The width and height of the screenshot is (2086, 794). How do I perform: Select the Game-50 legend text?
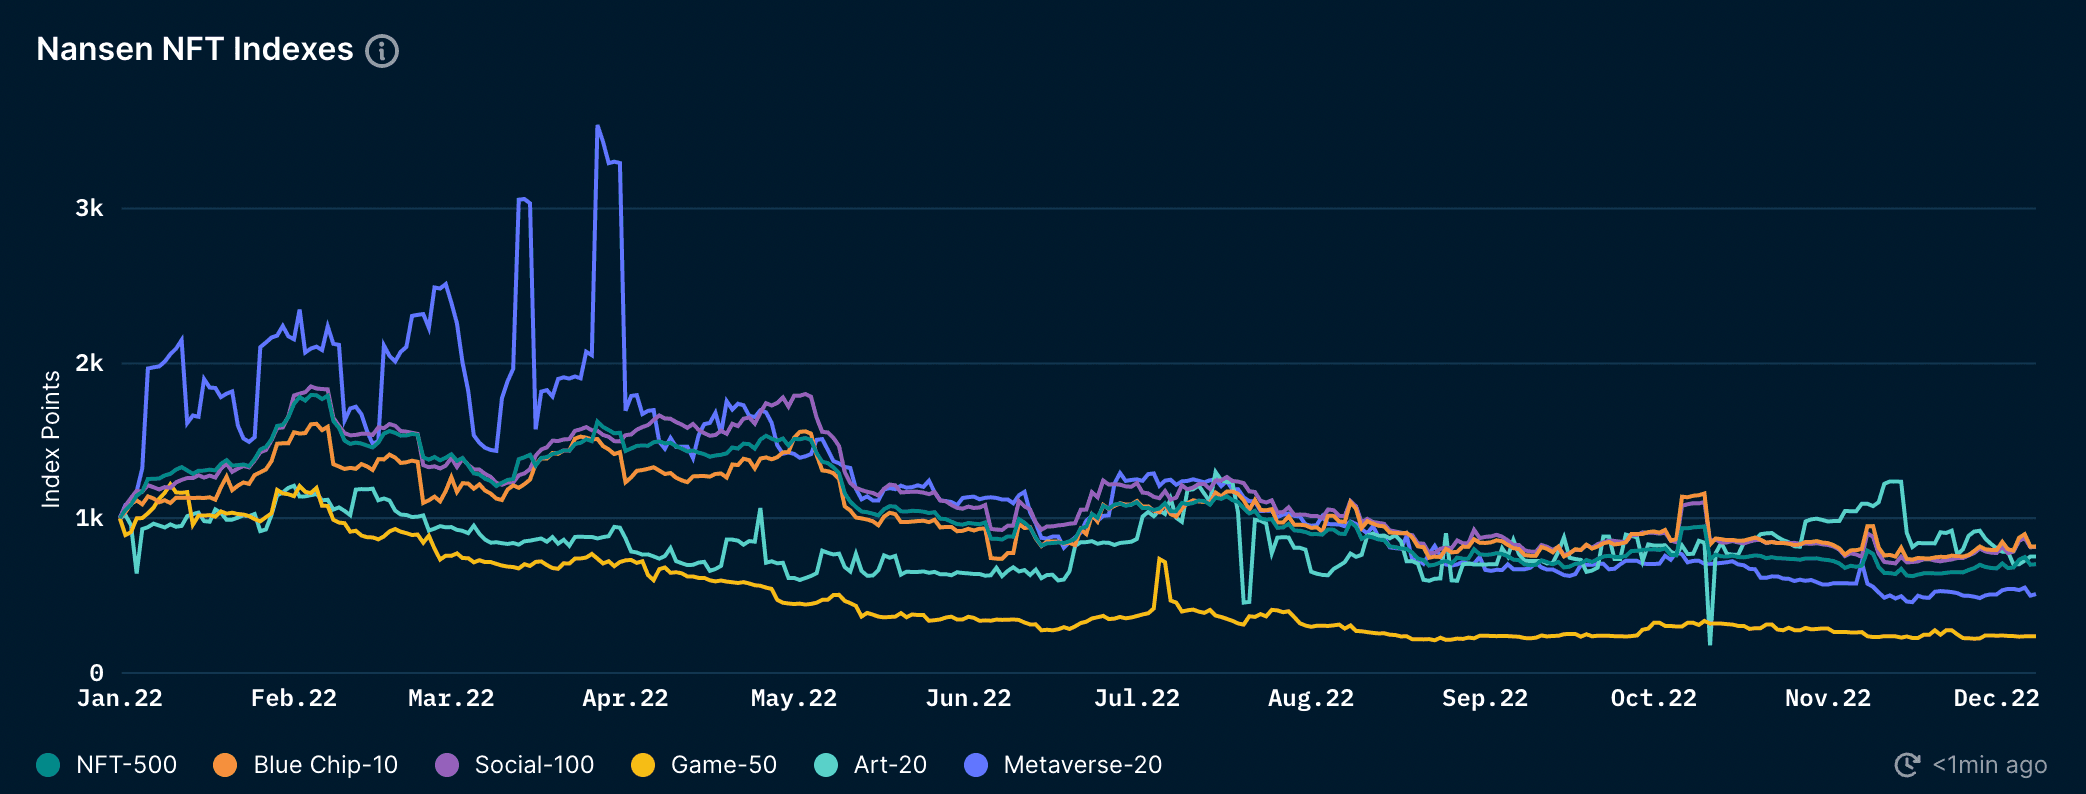(723, 765)
